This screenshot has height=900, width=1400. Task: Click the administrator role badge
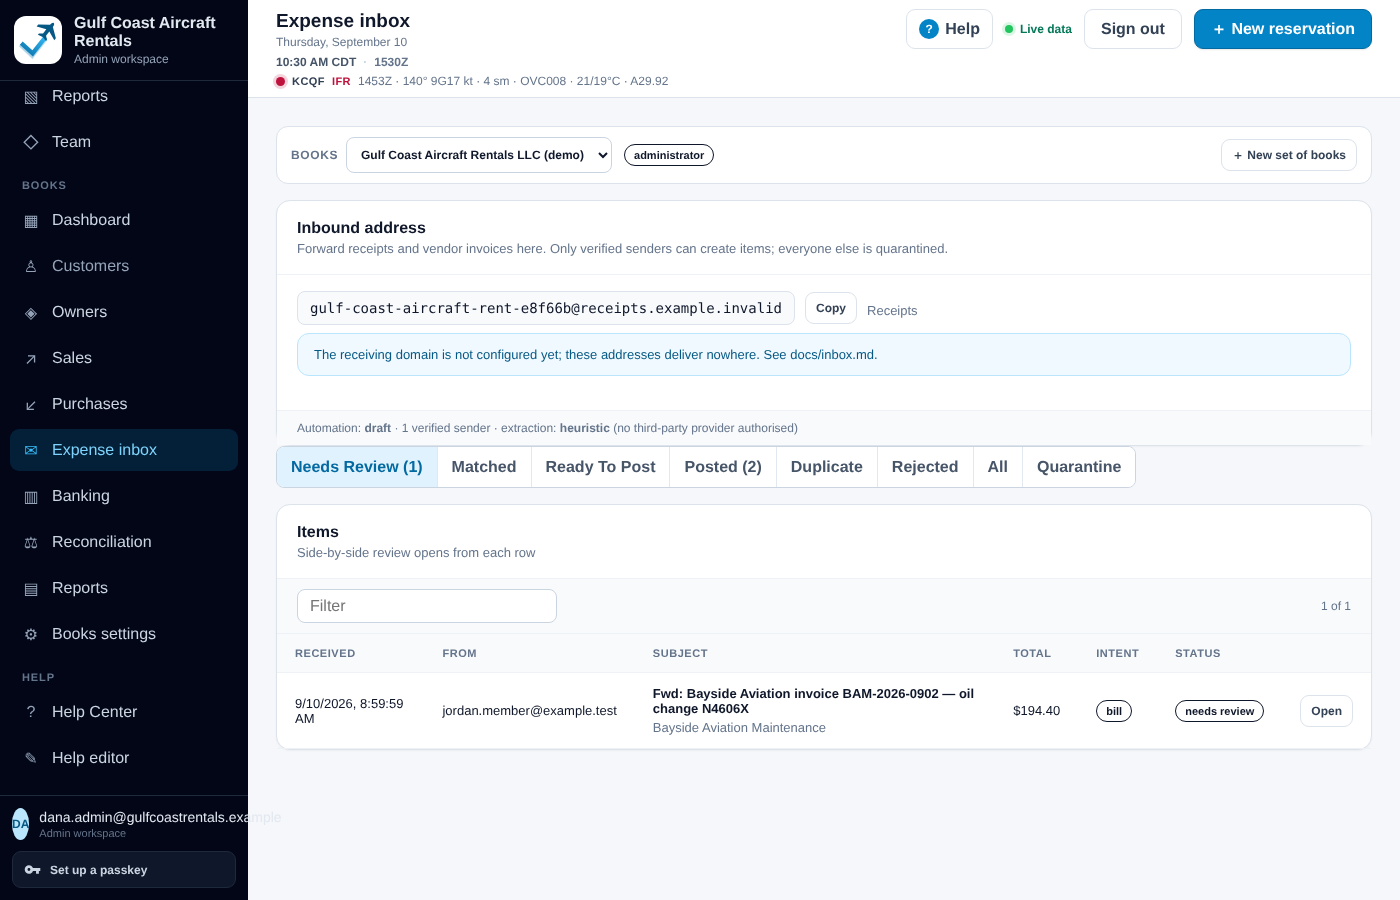pos(669,155)
